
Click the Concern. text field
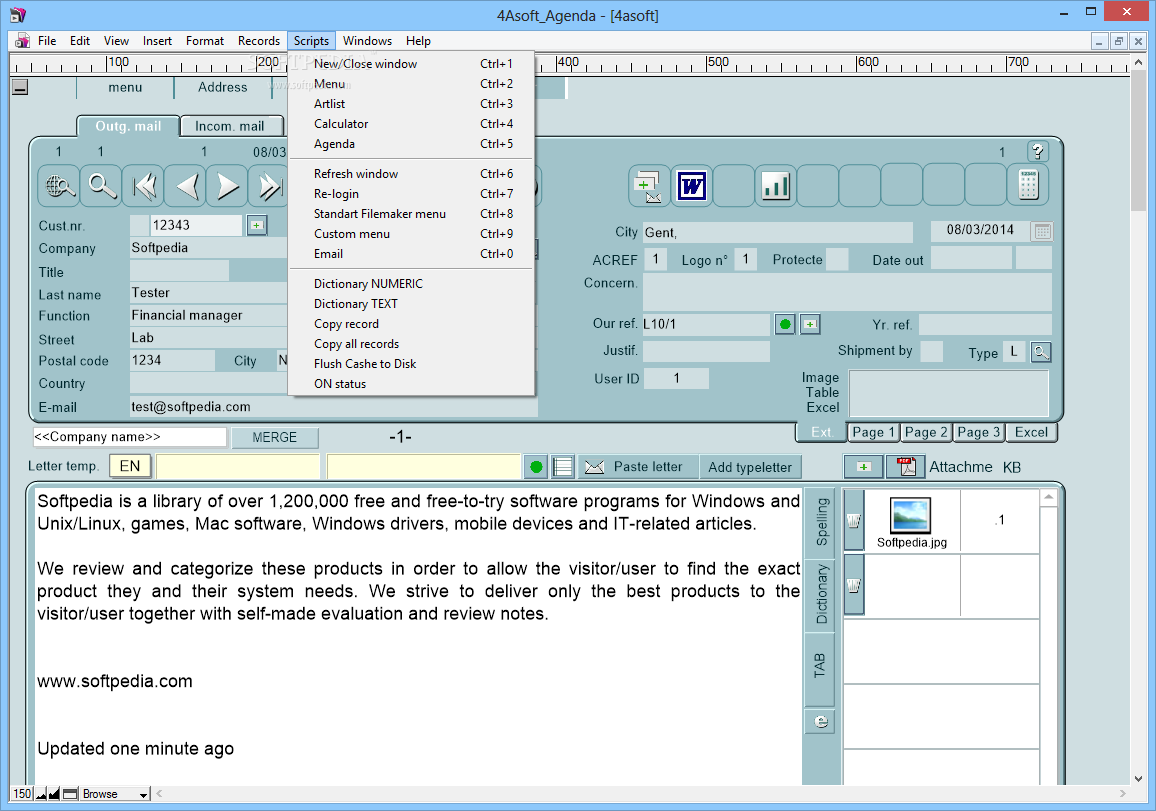(847, 292)
